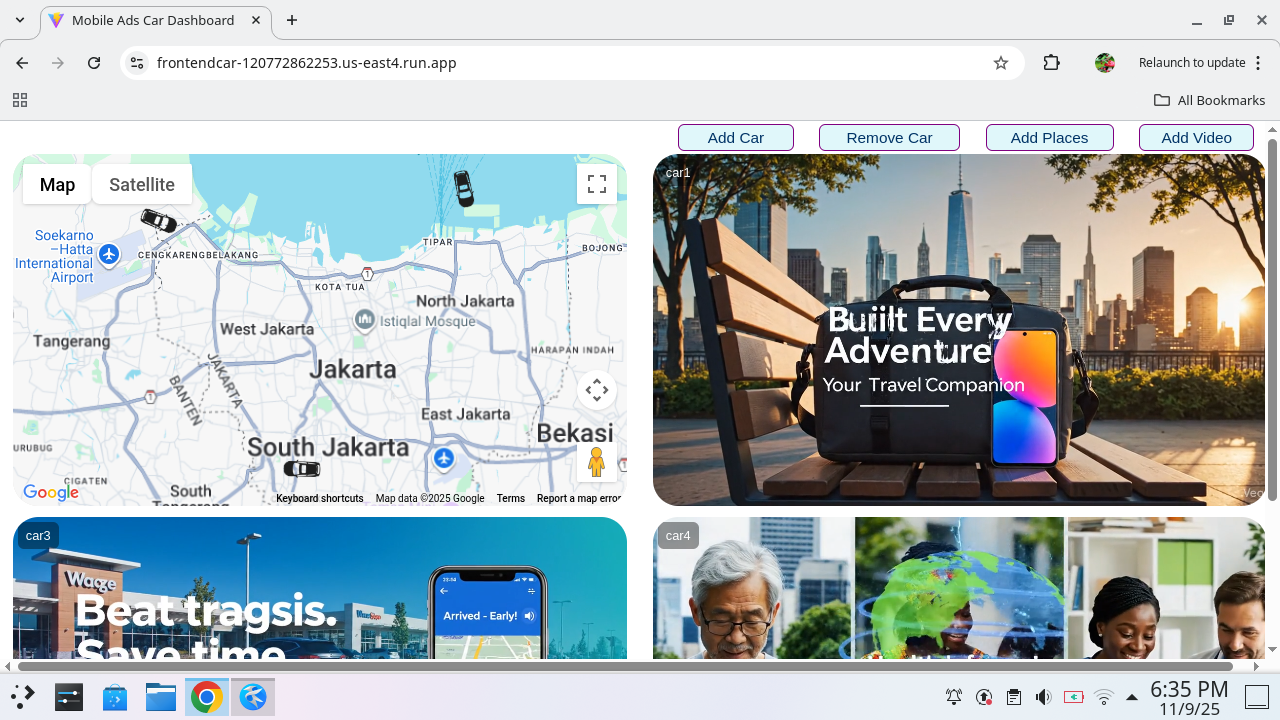Image resolution: width=1280 pixels, height=720 pixels.
Task: Click the Add Places button
Action: [x=1049, y=138]
